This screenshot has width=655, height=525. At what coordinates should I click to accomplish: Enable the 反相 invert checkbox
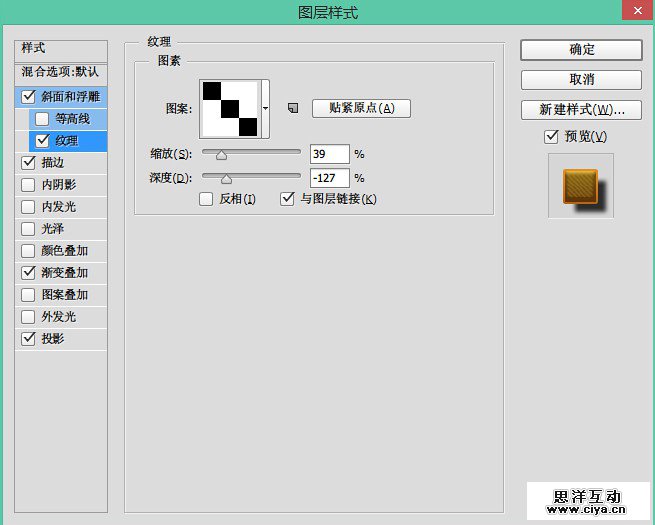[x=207, y=199]
